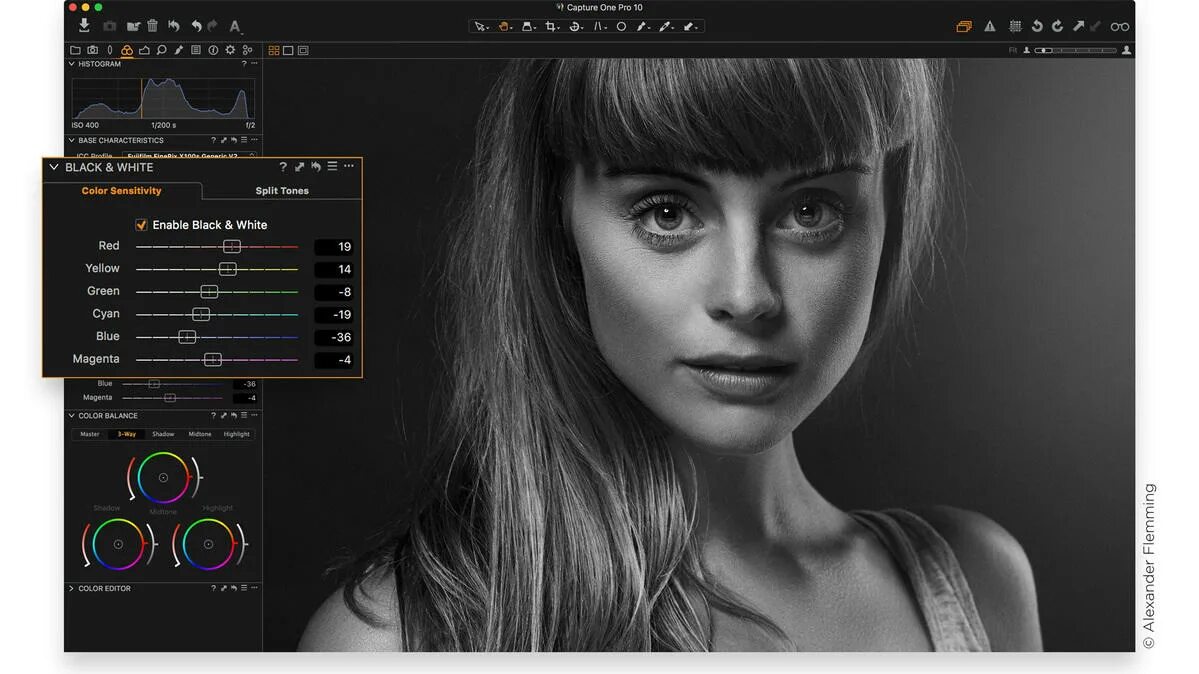Open the Capture camera tool tab
Viewport: 1199px width, 674px height.
point(93,50)
